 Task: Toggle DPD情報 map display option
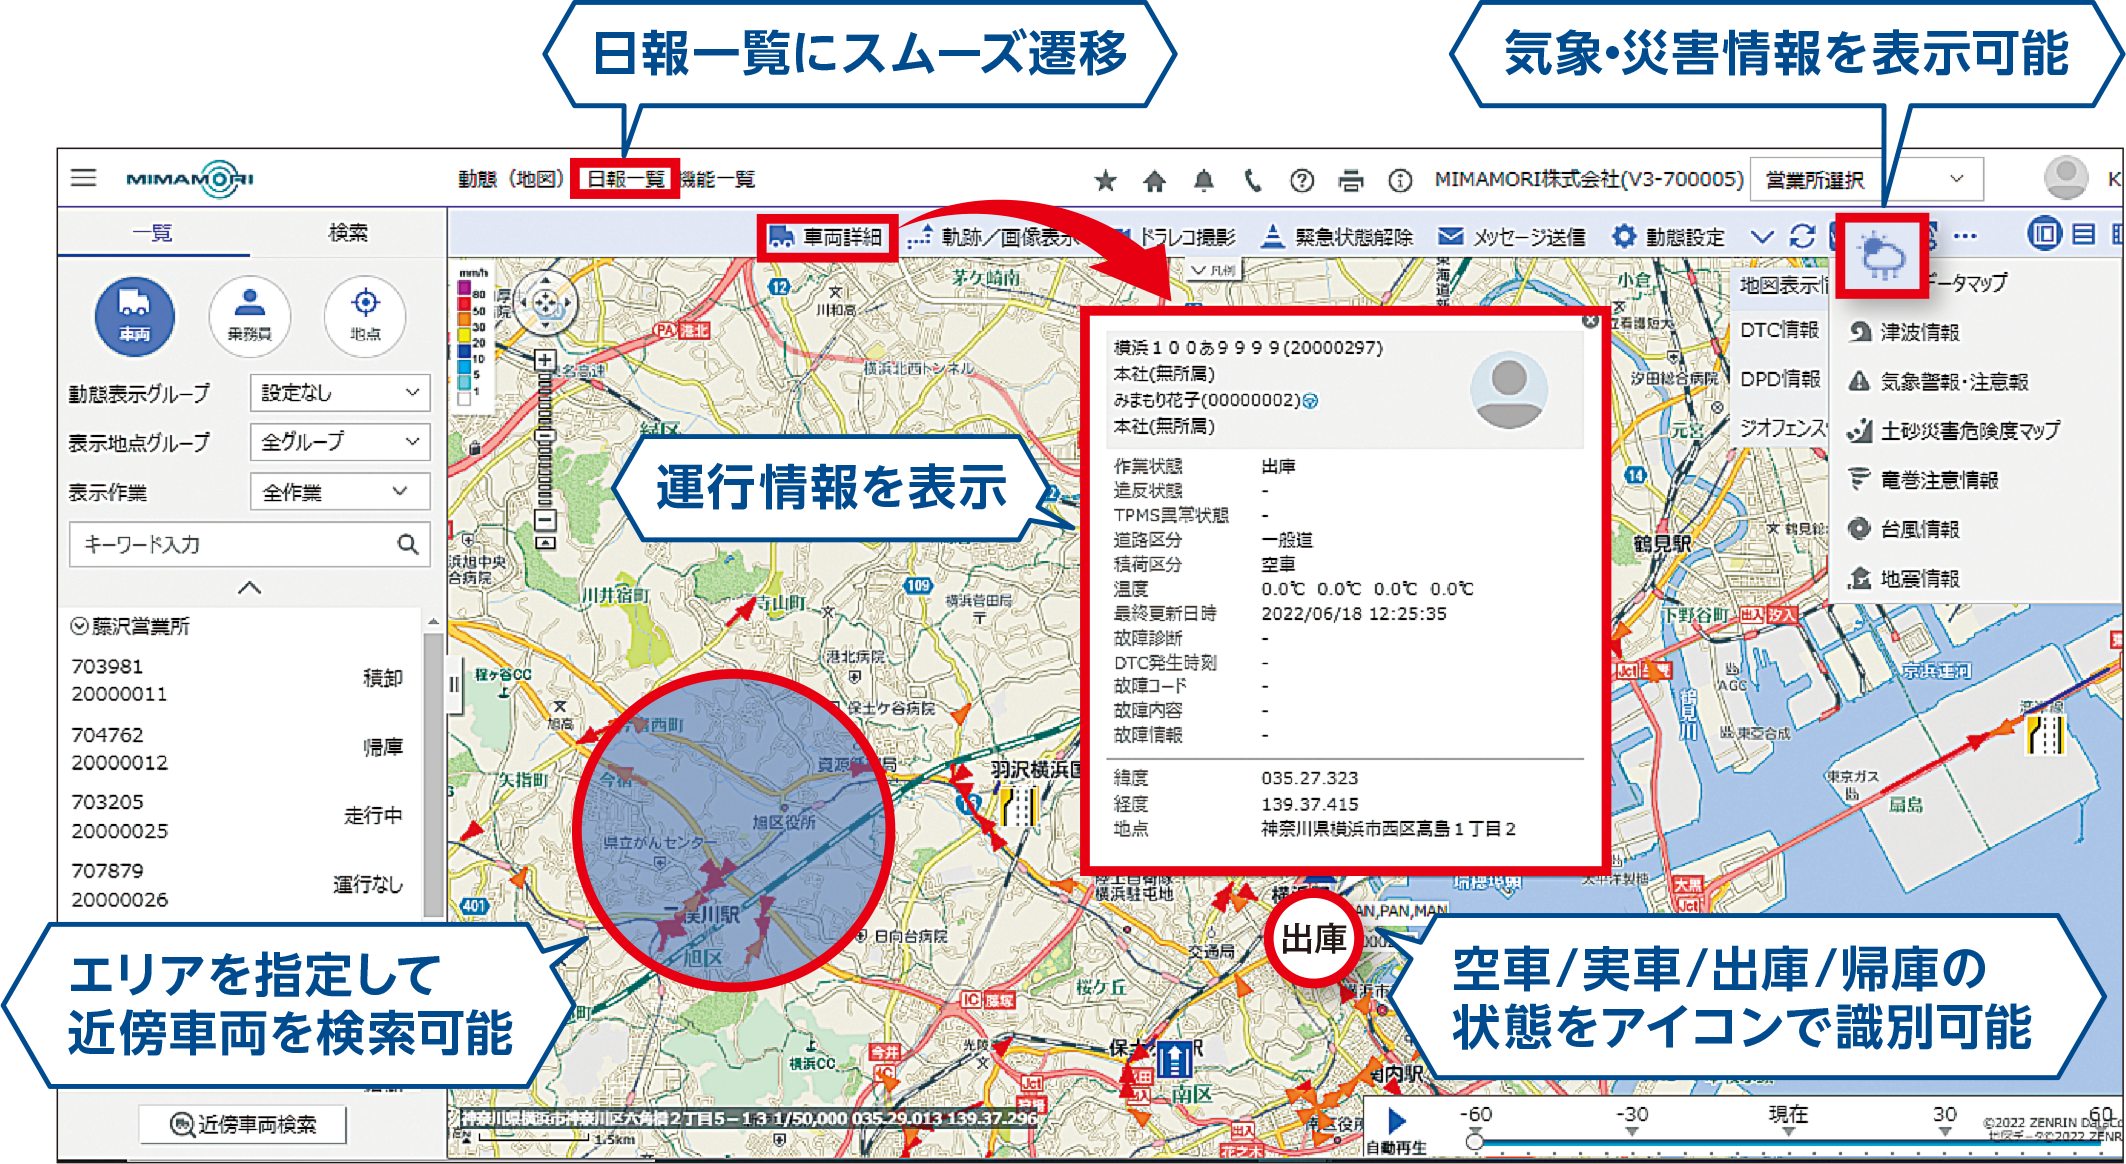(1780, 379)
